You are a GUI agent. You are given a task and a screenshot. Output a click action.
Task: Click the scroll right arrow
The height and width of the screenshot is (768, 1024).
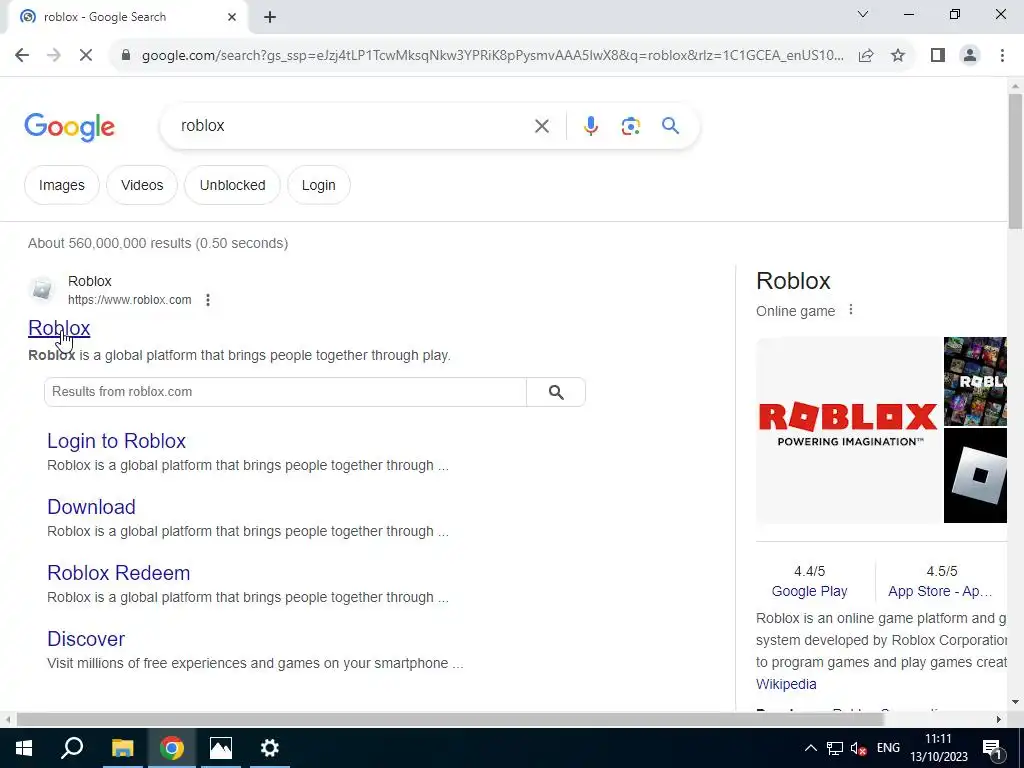point(999,720)
